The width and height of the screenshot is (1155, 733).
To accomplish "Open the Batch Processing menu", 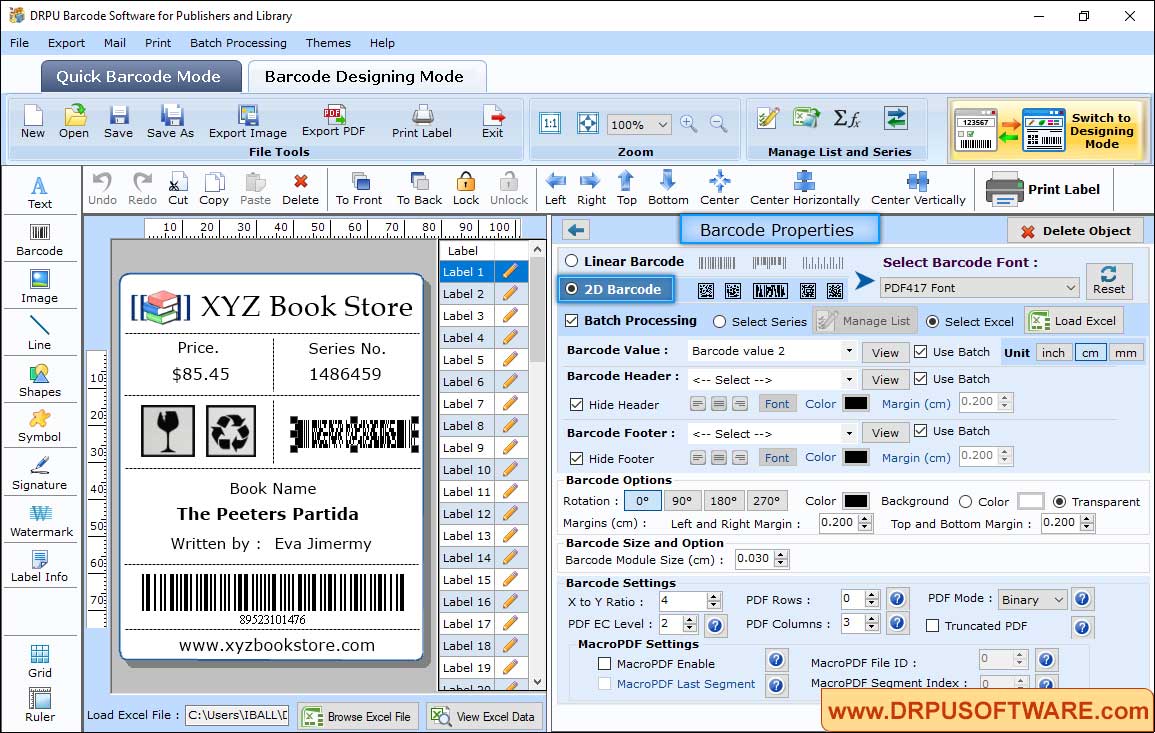I will pos(238,43).
